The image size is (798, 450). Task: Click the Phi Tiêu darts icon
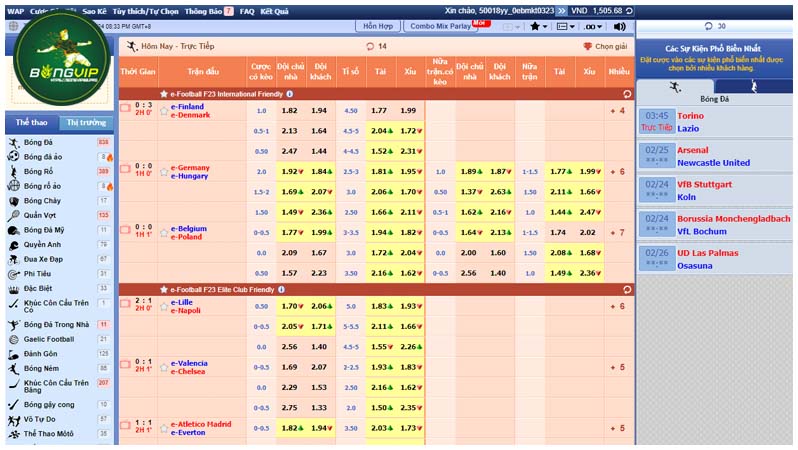pos(14,274)
